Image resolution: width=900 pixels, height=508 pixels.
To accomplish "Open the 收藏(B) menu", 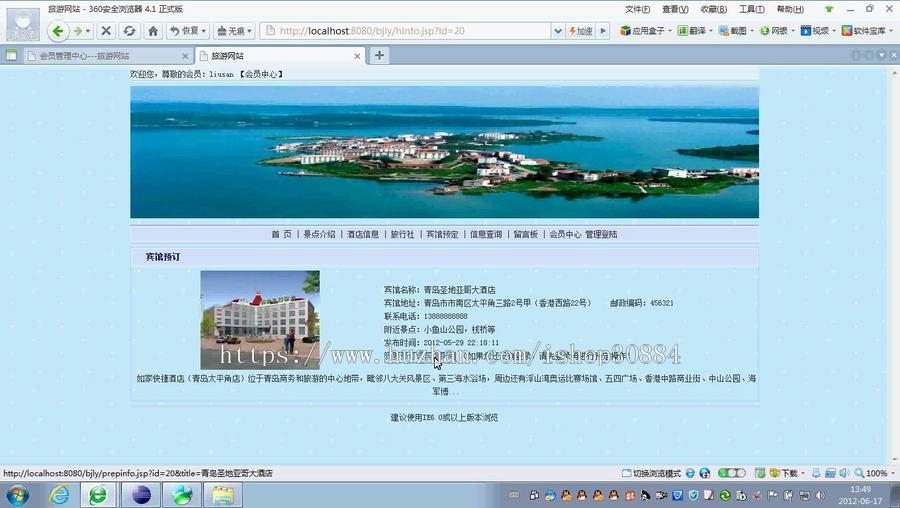I will click(713, 9).
